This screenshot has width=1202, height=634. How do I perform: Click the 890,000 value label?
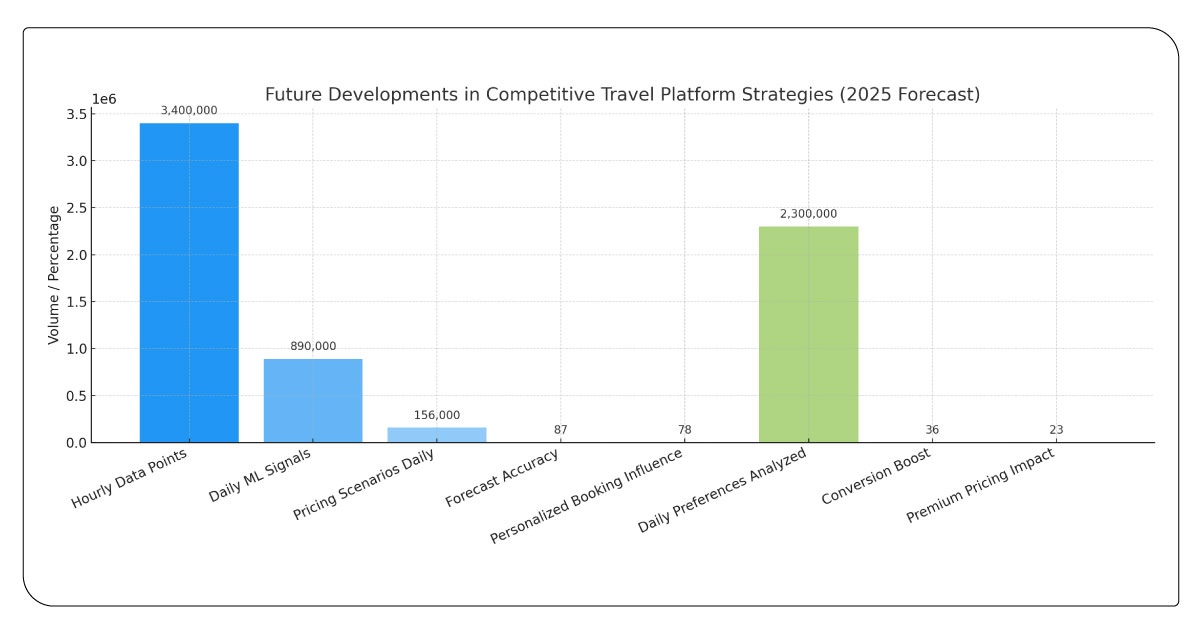point(312,346)
